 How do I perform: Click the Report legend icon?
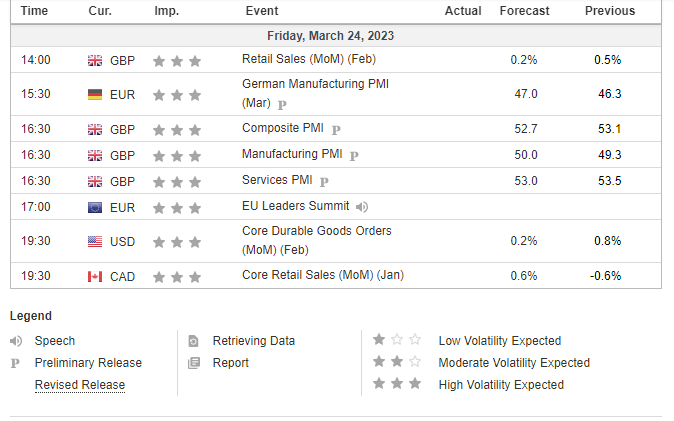coord(194,363)
